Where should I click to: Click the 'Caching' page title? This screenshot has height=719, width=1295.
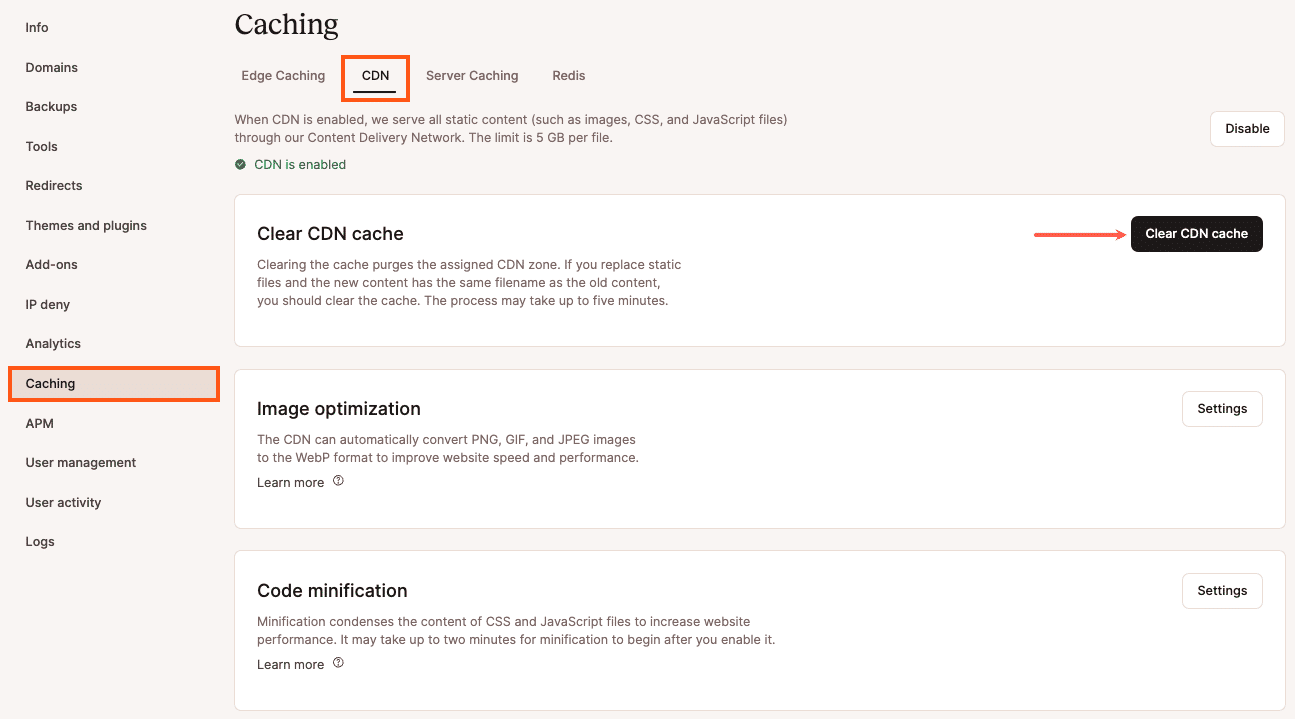(287, 24)
